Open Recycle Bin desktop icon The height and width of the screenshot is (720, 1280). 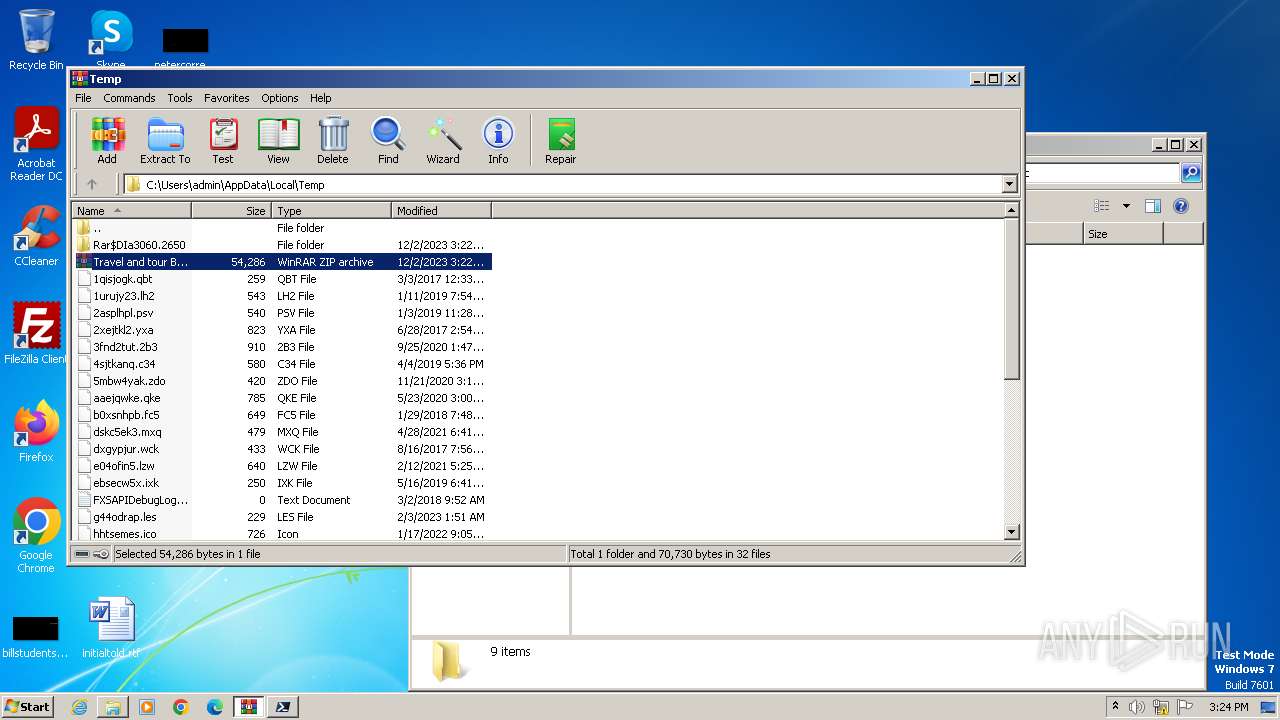click(x=36, y=40)
